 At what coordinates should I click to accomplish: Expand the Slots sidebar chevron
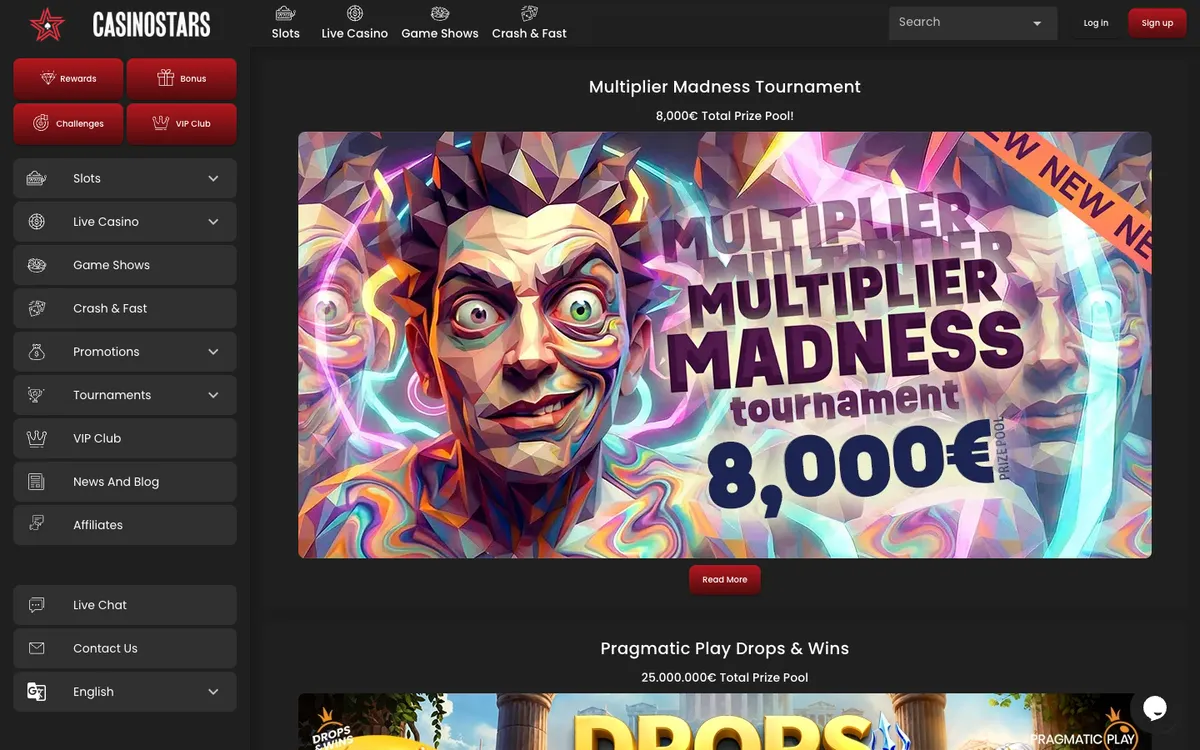(x=213, y=178)
